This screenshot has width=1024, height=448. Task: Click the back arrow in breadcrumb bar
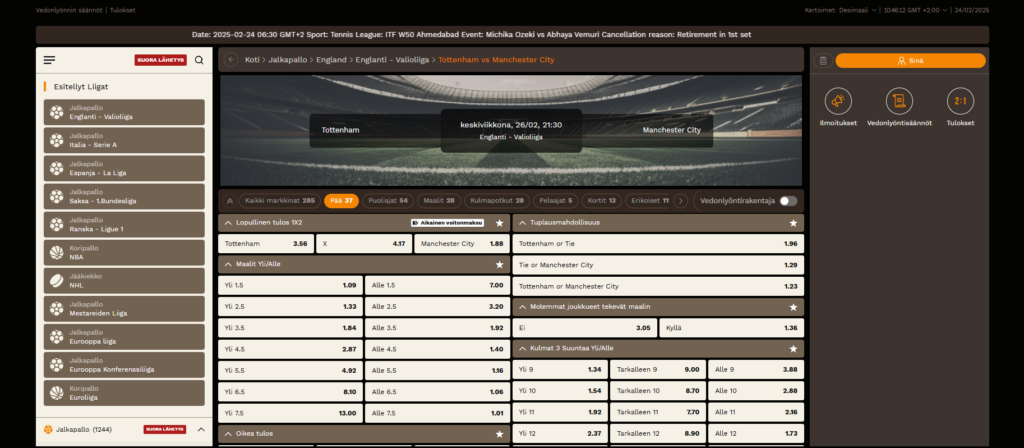click(231, 59)
